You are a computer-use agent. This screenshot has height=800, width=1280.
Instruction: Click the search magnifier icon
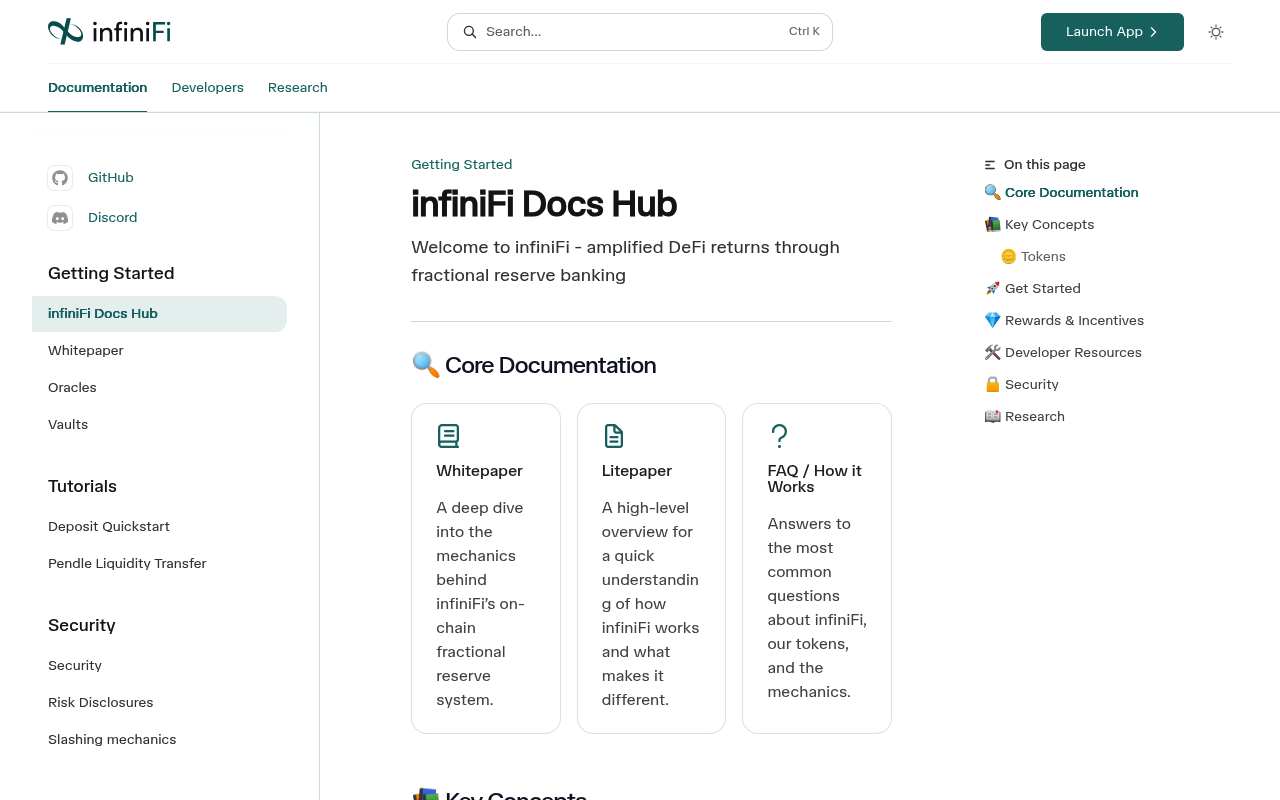(470, 32)
